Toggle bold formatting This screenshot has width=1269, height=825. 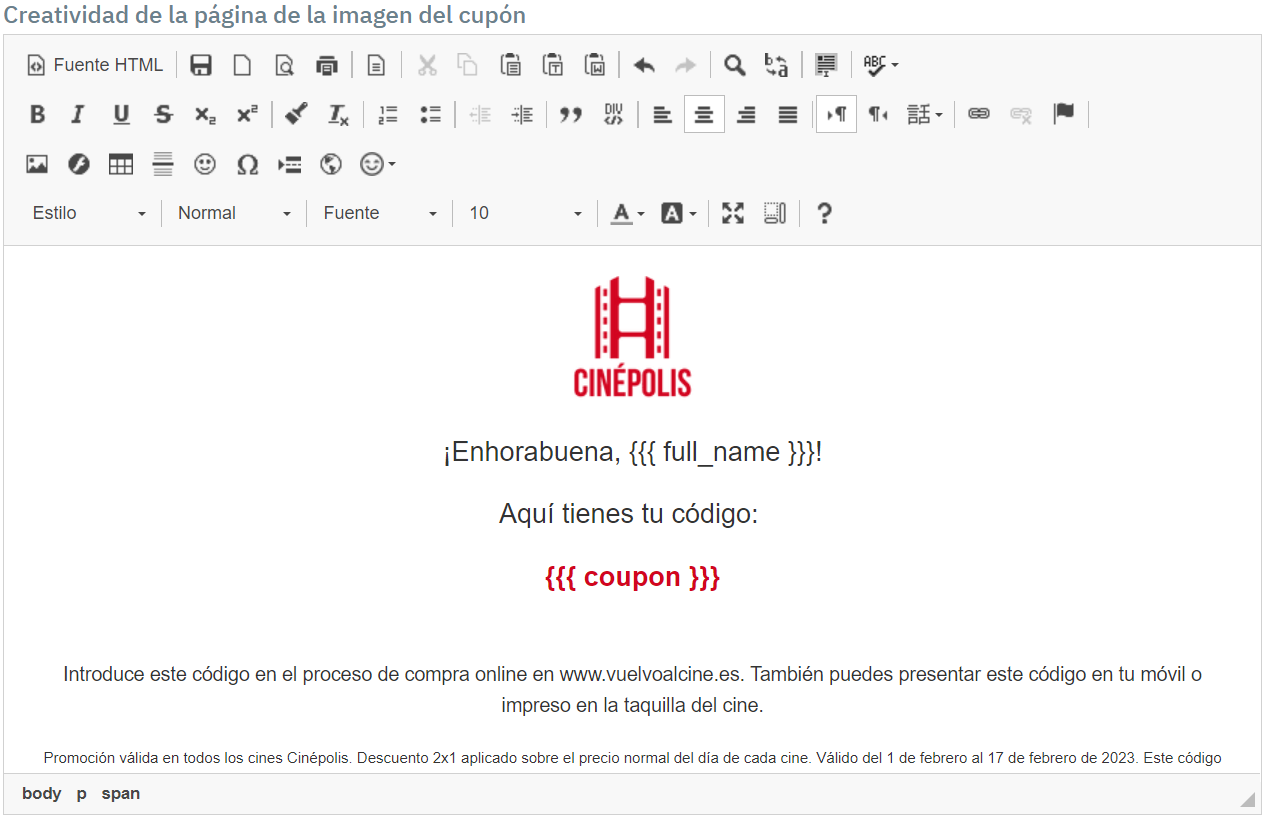click(37, 114)
